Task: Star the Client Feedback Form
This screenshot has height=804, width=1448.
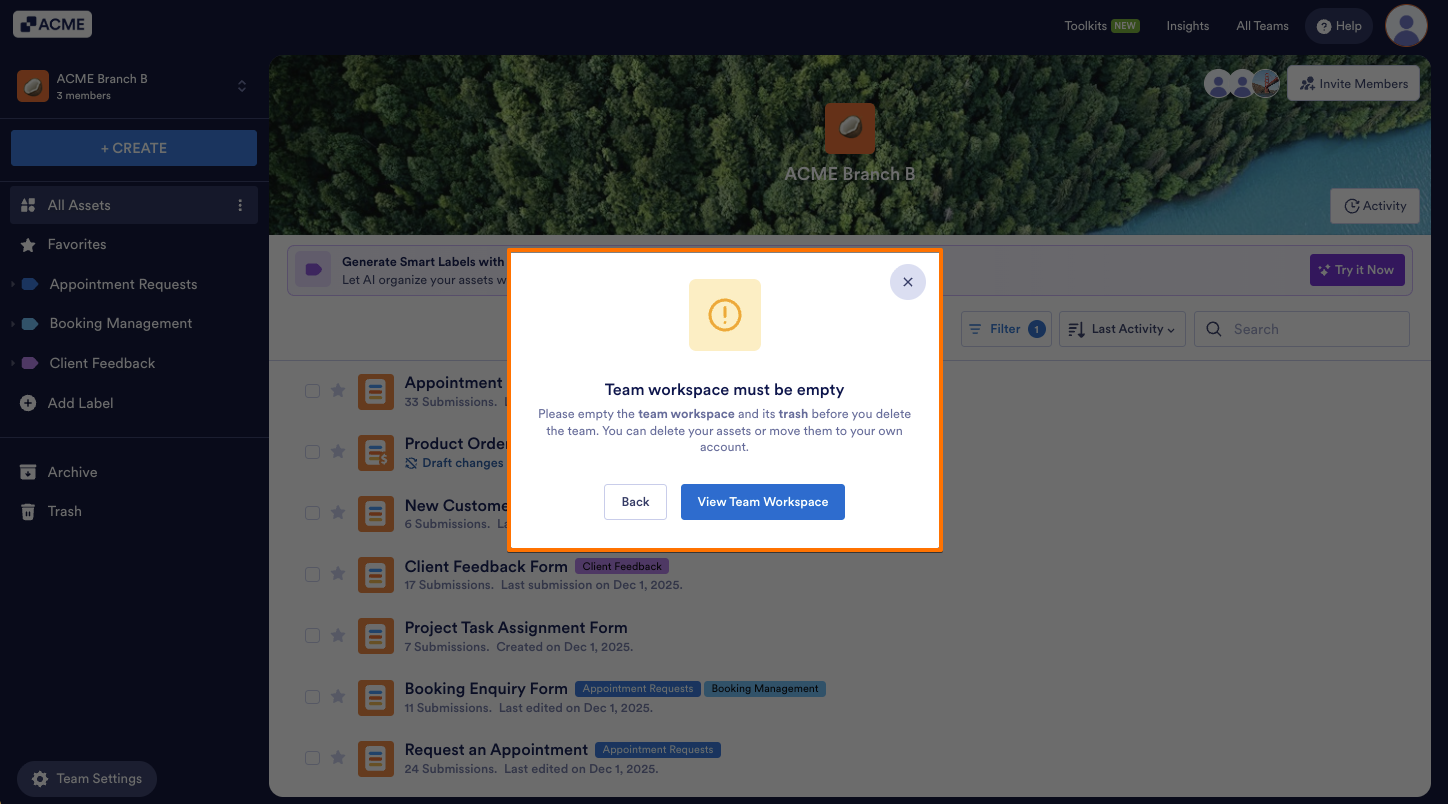Action: 338,574
